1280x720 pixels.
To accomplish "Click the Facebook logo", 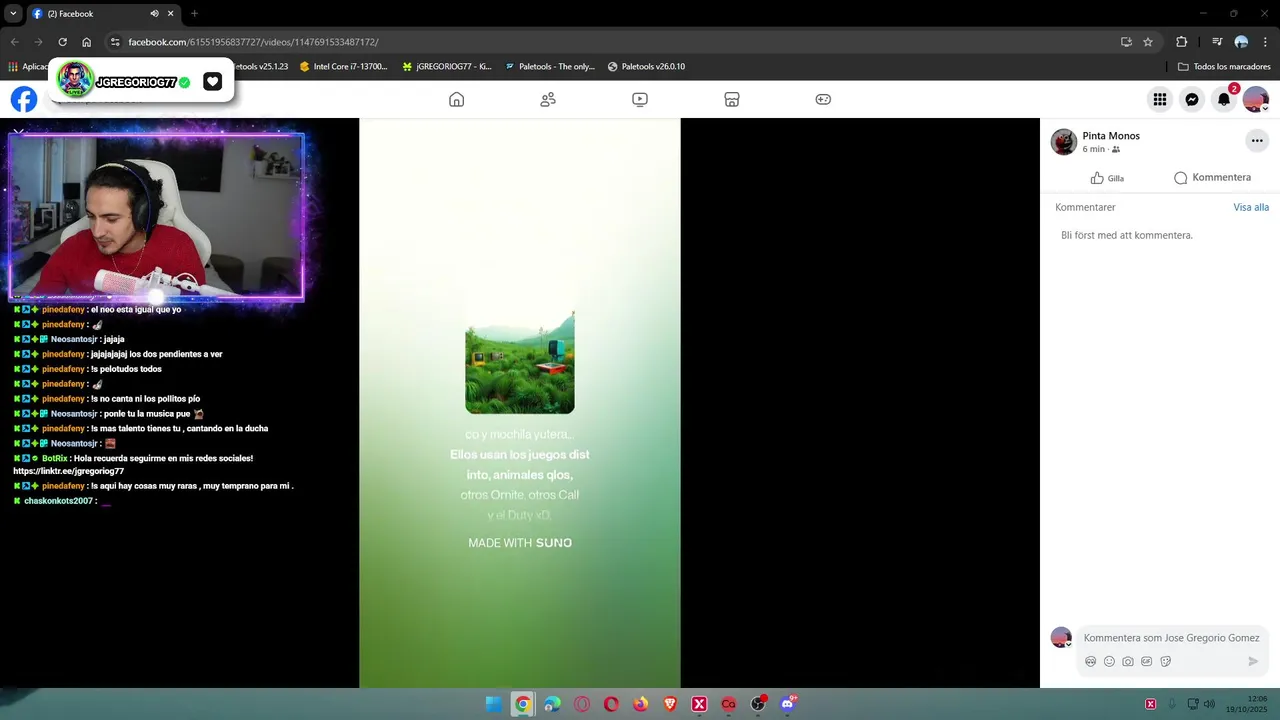I will tap(24, 99).
